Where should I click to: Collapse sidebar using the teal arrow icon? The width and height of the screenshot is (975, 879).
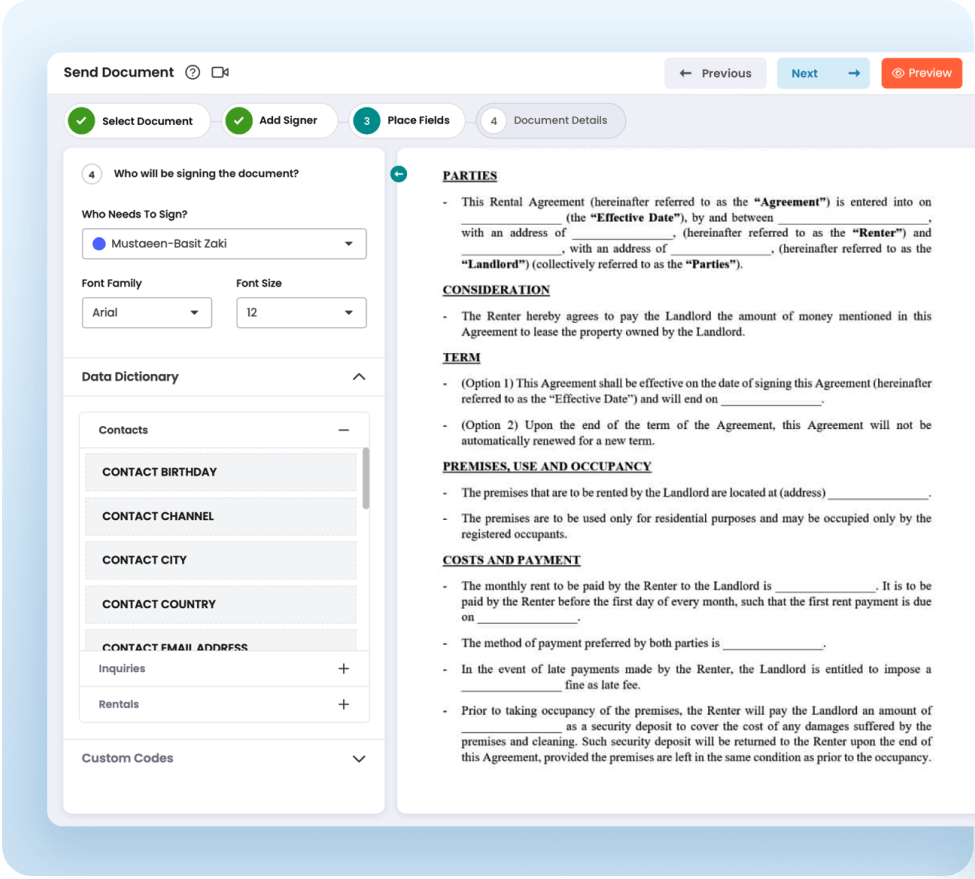[398, 175]
